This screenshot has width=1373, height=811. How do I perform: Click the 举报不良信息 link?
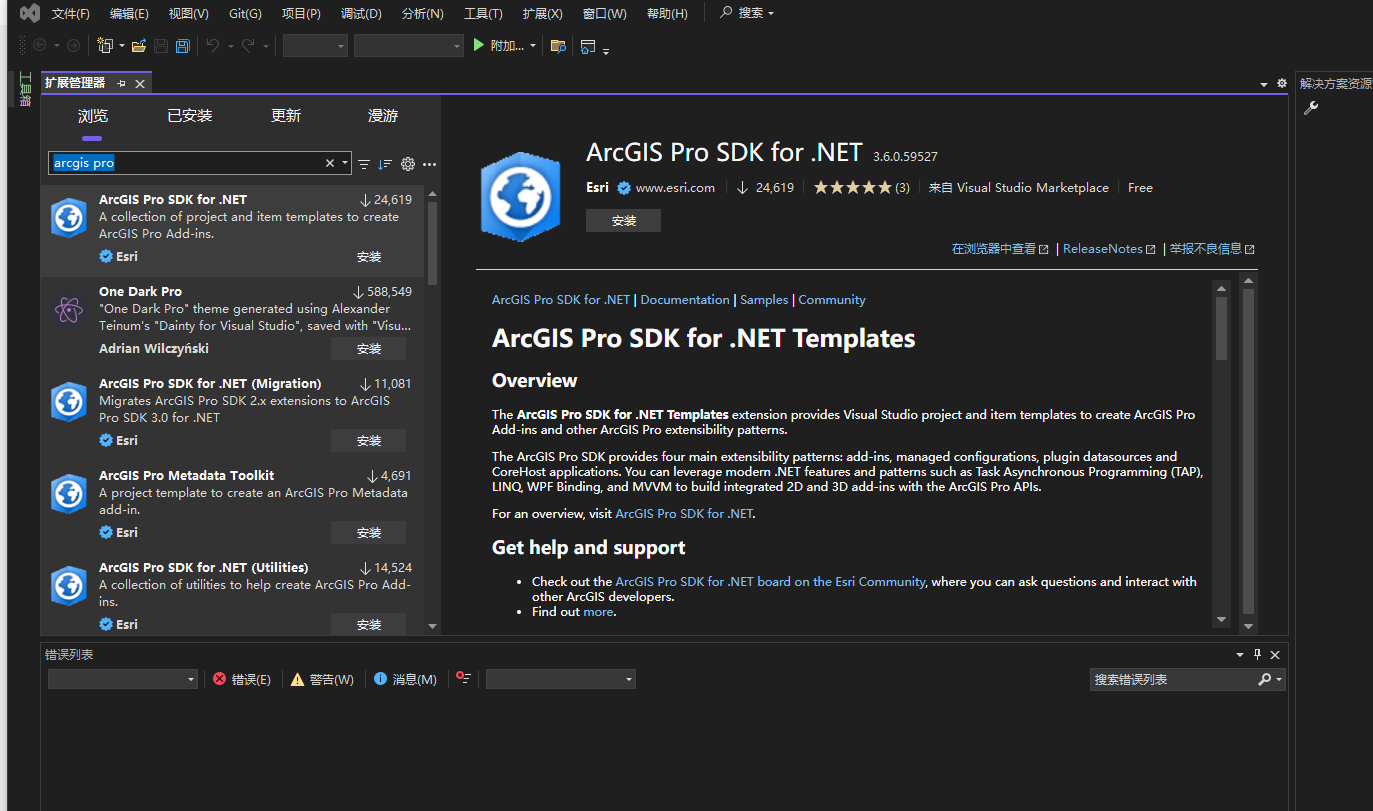click(1212, 249)
